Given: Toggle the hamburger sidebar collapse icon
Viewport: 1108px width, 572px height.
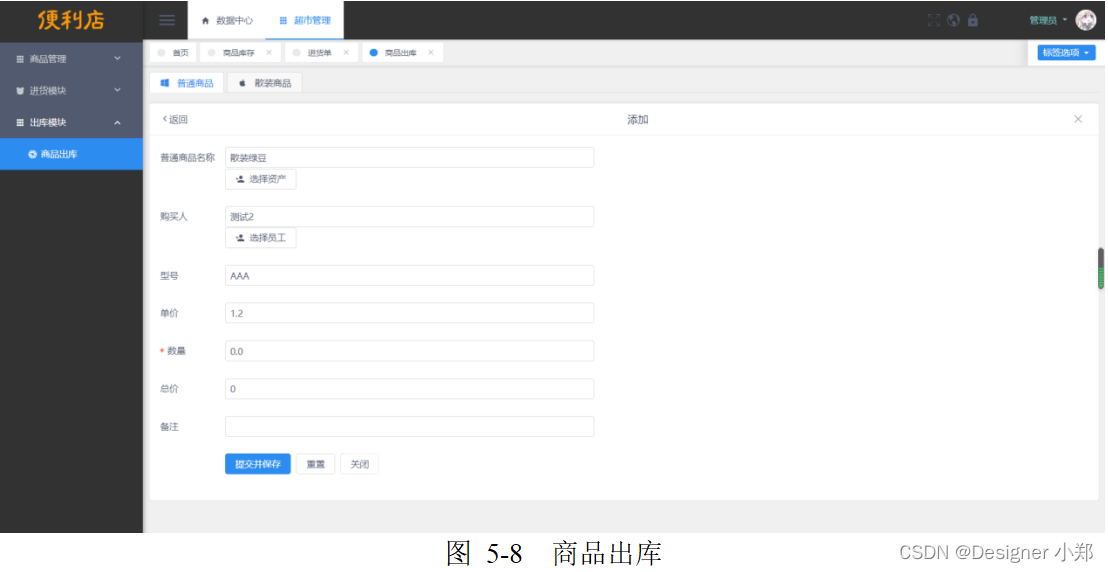Looking at the screenshot, I should (x=167, y=20).
